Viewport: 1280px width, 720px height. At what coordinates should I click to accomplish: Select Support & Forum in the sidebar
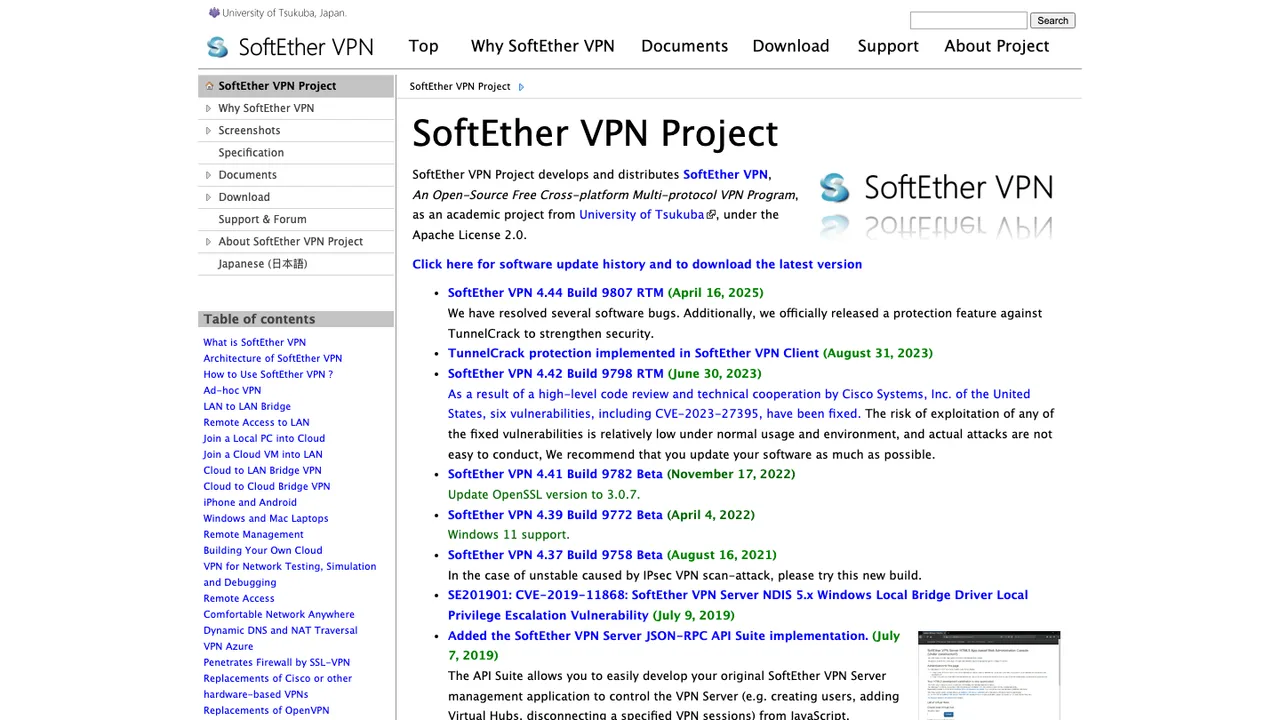pyautogui.click(x=262, y=219)
